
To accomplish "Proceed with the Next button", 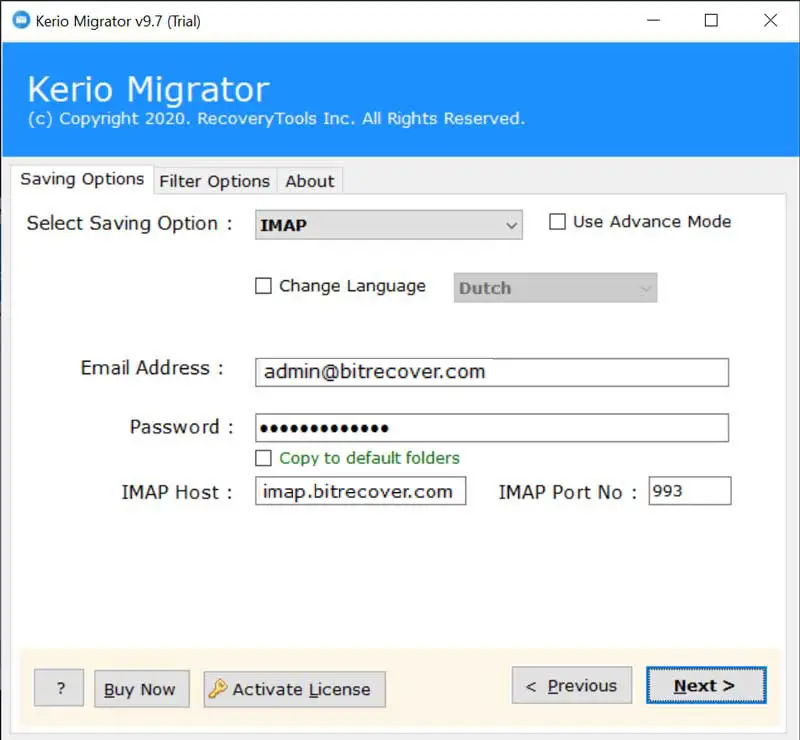I will [x=706, y=685].
